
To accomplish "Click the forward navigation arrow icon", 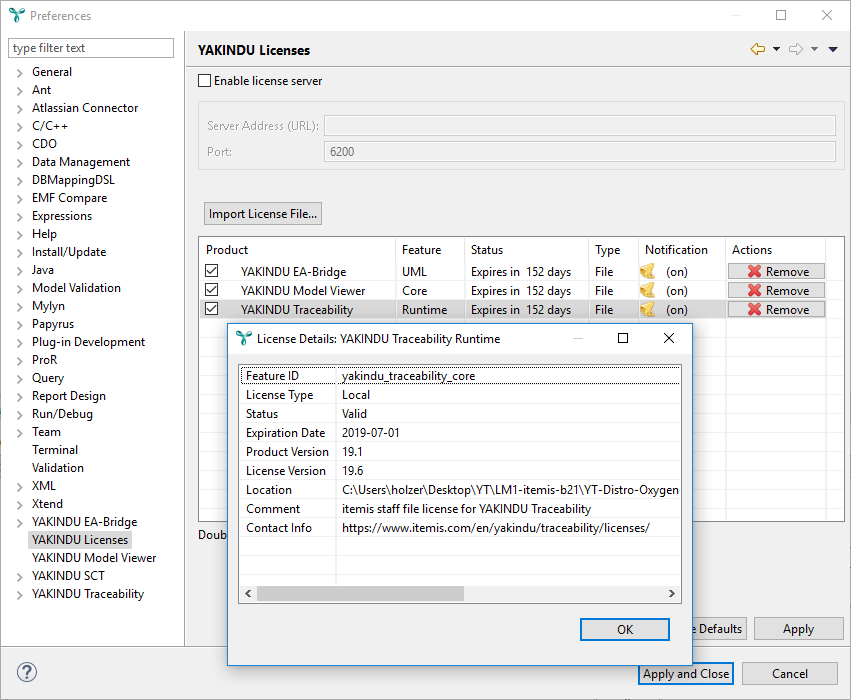I will [796, 49].
